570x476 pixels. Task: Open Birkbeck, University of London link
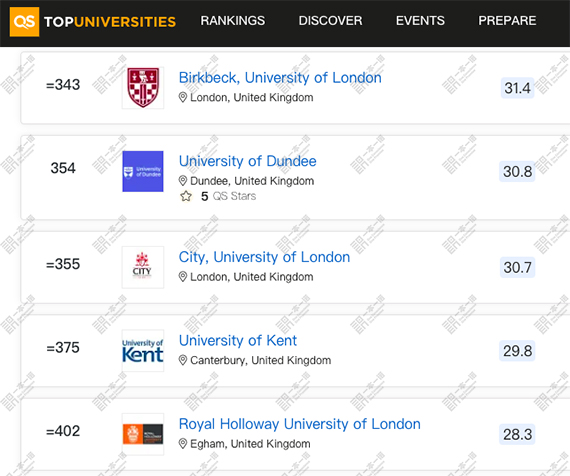[280, 78]
